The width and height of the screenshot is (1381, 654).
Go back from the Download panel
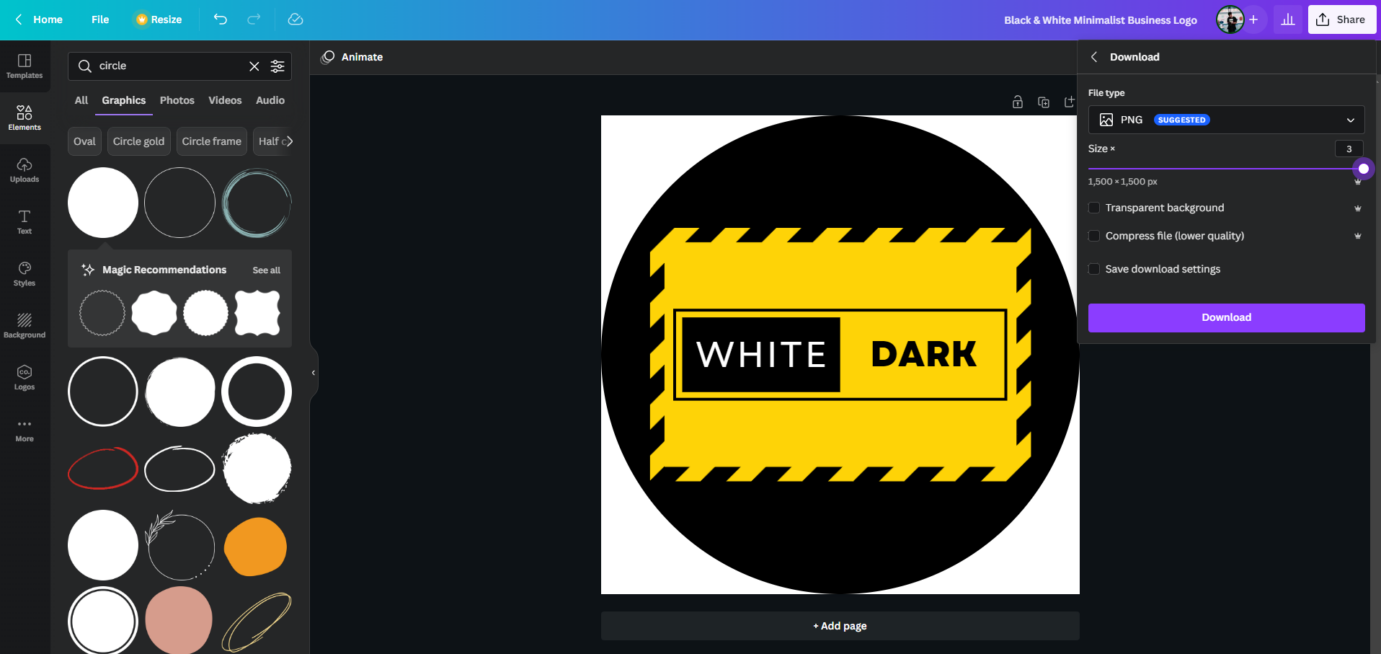click(1093, 57)
